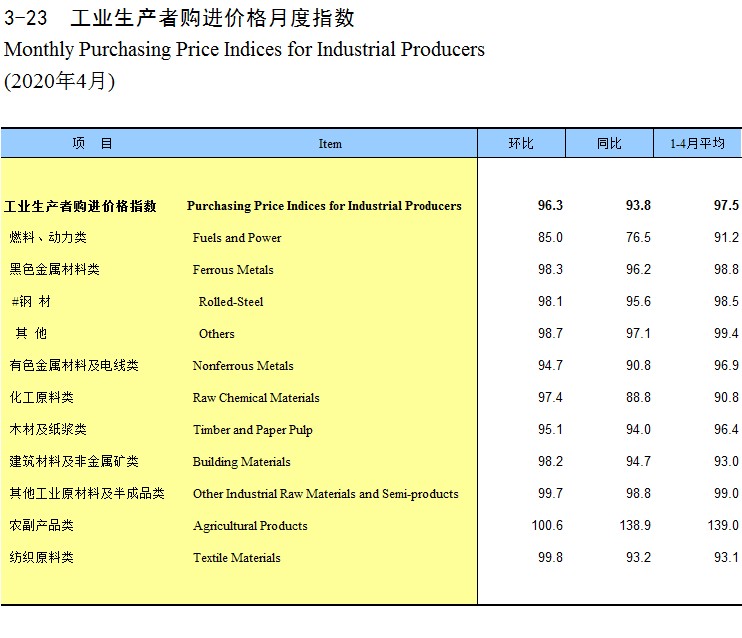Click the value 96.9 for Nonferrous Metals
Image resolution: width=742 pixels, height=638 pixels.
tap(726, 365)
